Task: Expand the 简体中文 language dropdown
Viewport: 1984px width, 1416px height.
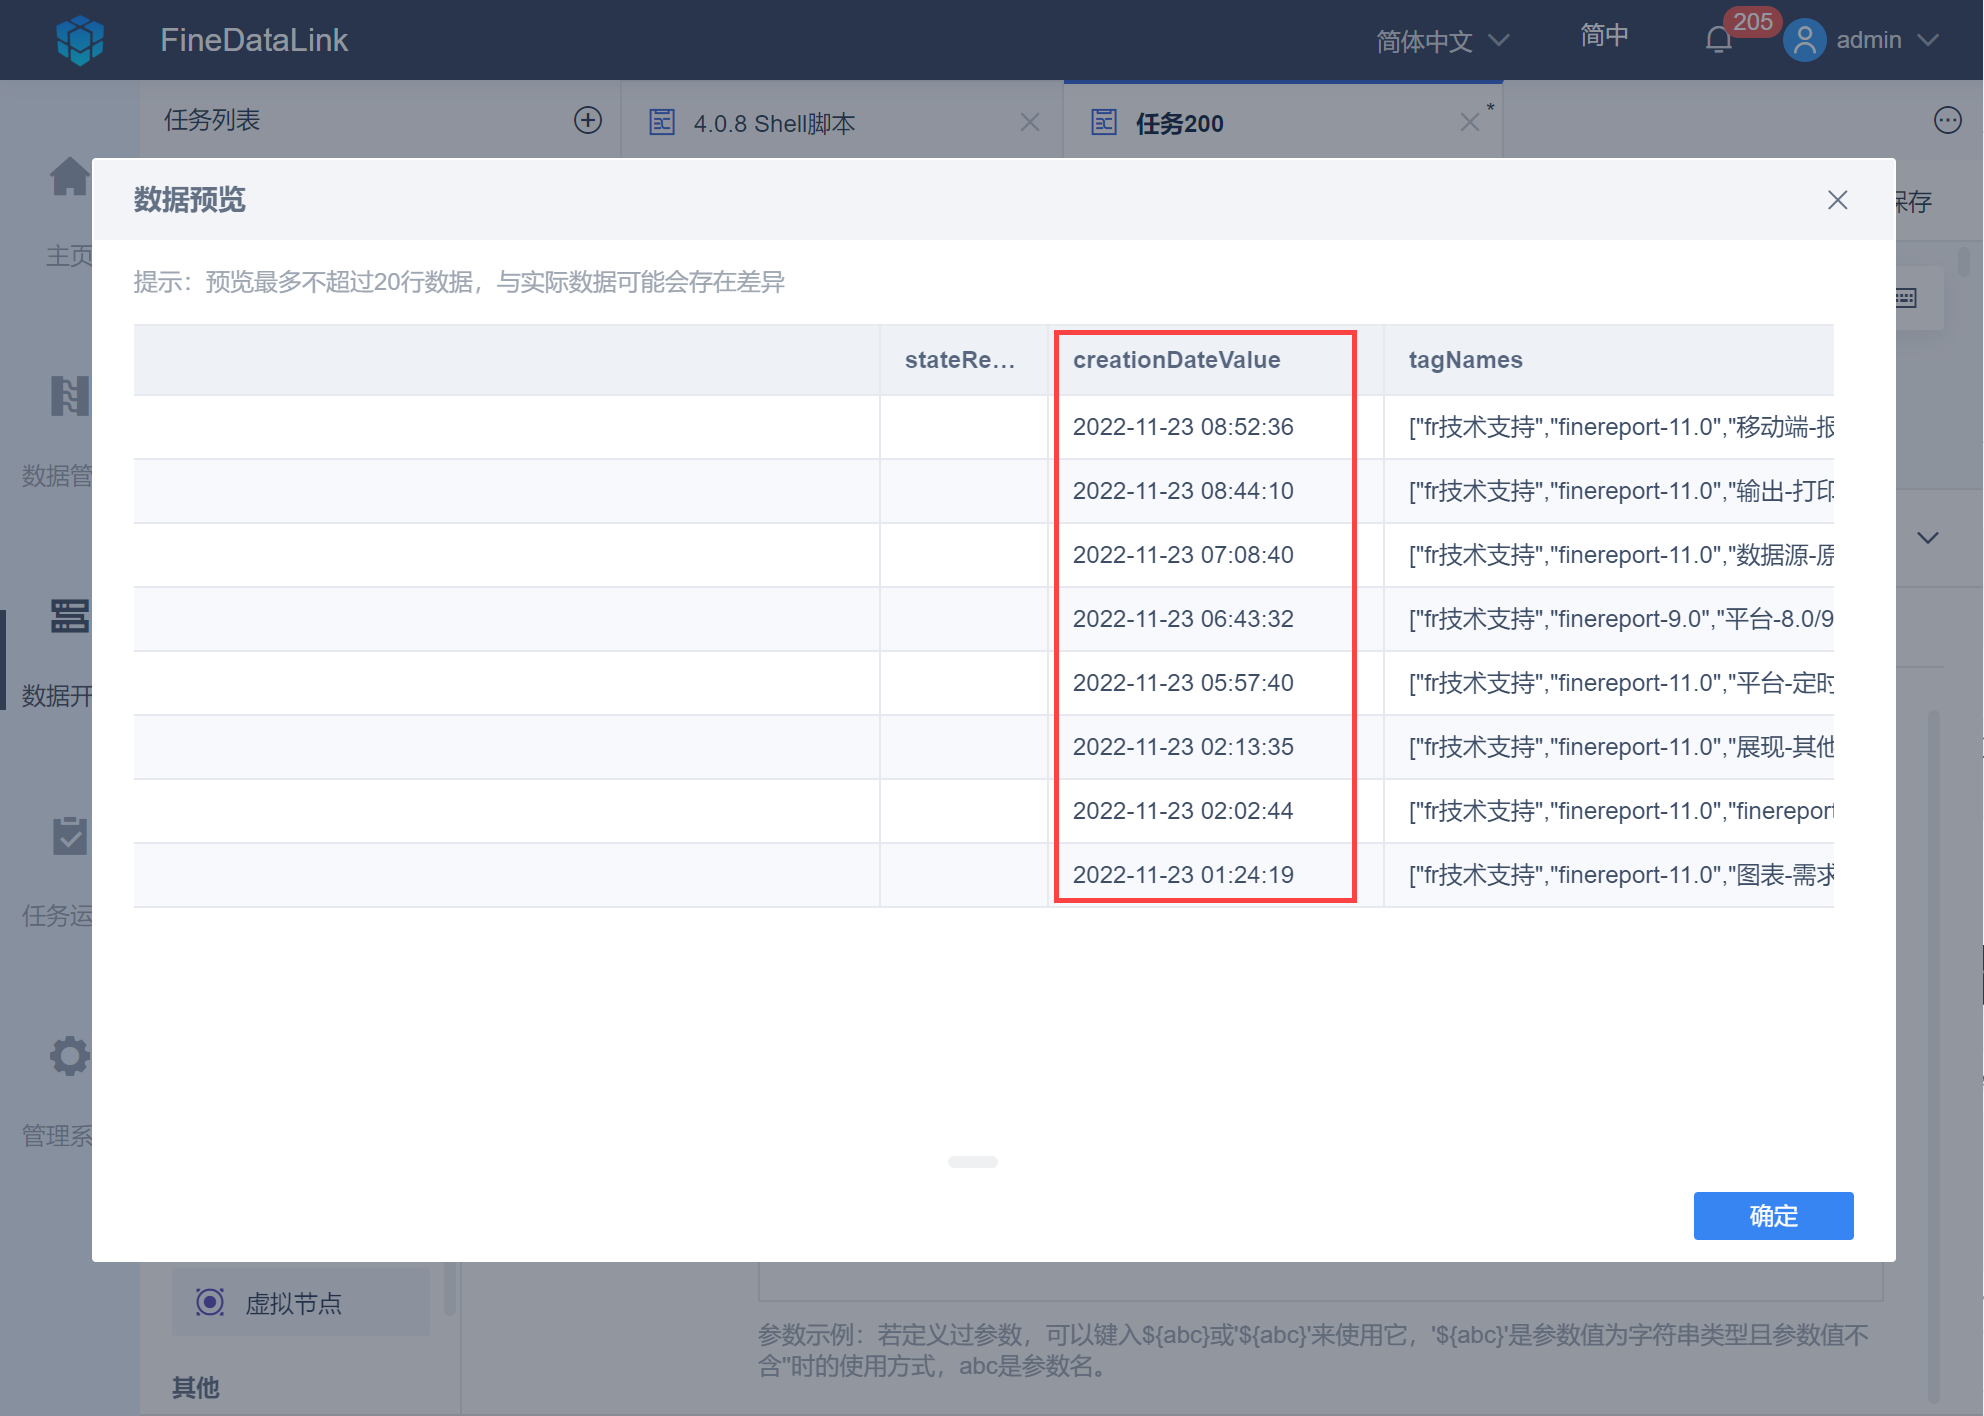Action: point(1441,41)
